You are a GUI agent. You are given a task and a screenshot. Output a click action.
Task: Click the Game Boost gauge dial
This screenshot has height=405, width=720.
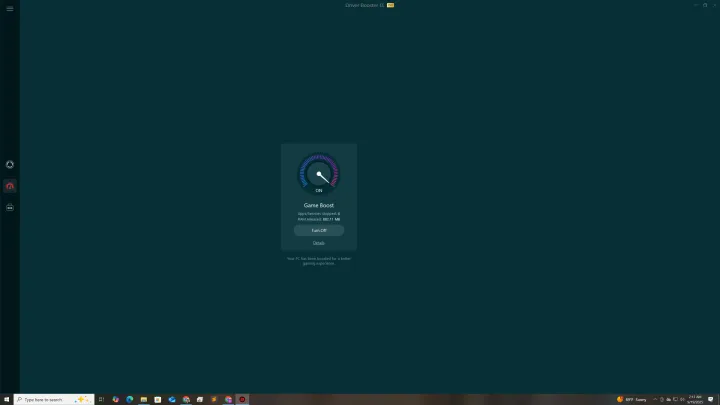coord(319,173)
